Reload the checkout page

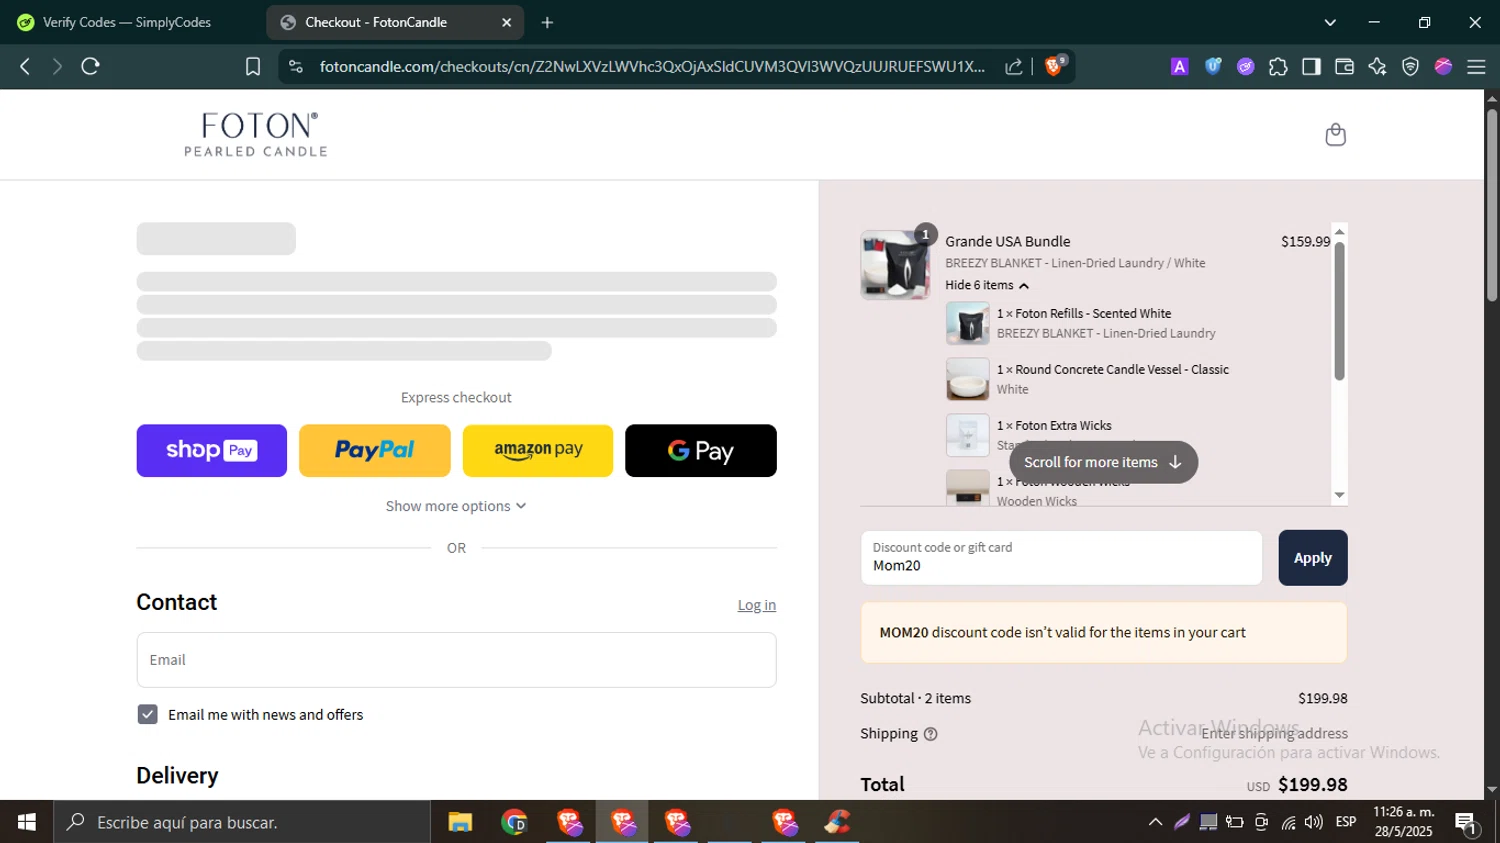pyautogui.click(x=91, y=66)
